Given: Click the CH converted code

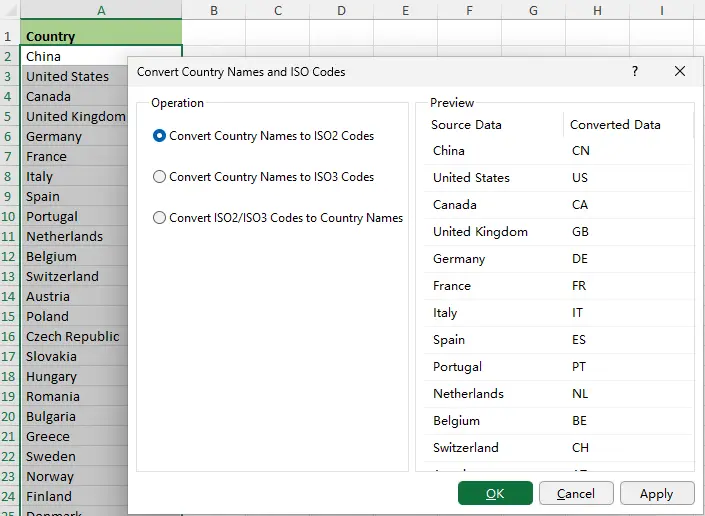Looking at the screenshot, I should (x=580, y=447).
